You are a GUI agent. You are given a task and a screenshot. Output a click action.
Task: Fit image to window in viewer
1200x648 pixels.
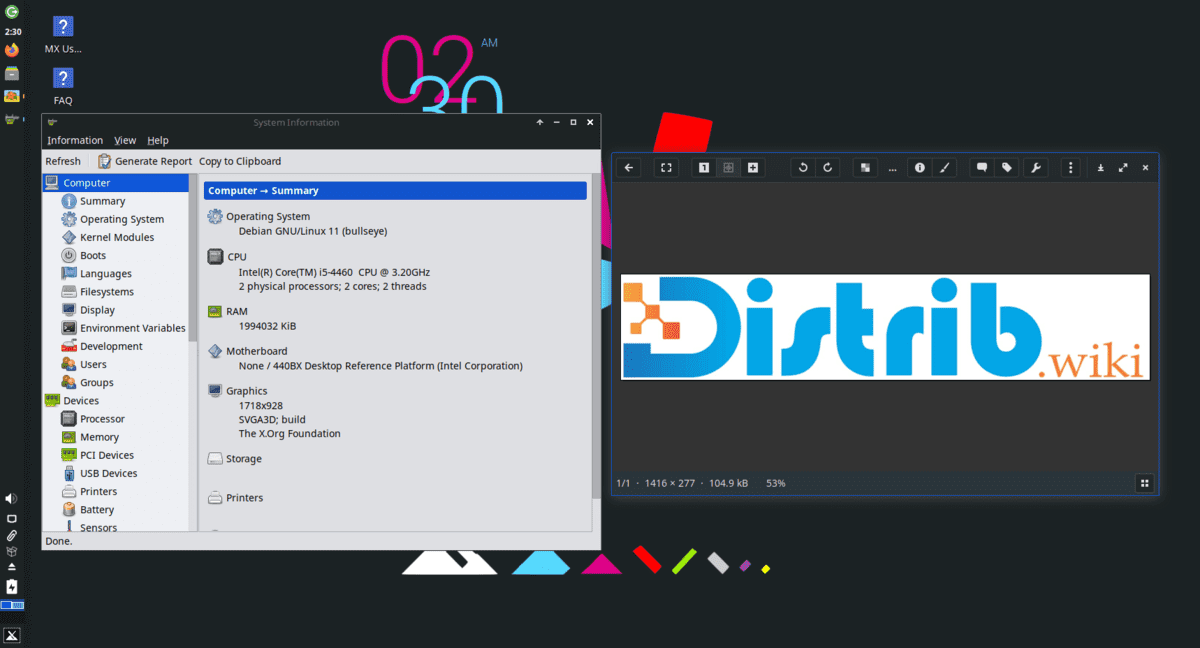click(x=729, y=168)
